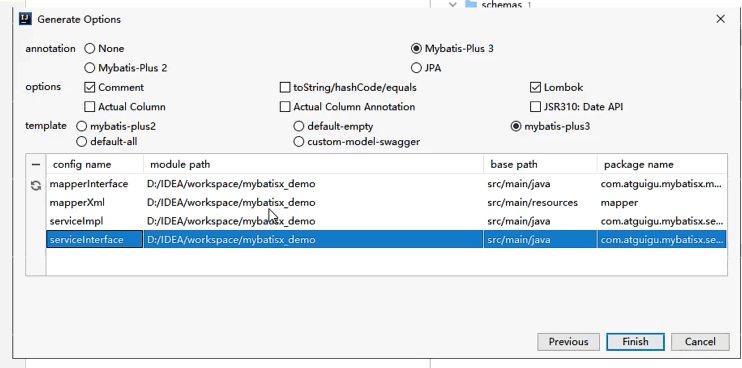Viewport: 742px width, 368px height.
Task: Click src/main/resources base path cell
Action: pyautogui.click(x=540, y=202)
